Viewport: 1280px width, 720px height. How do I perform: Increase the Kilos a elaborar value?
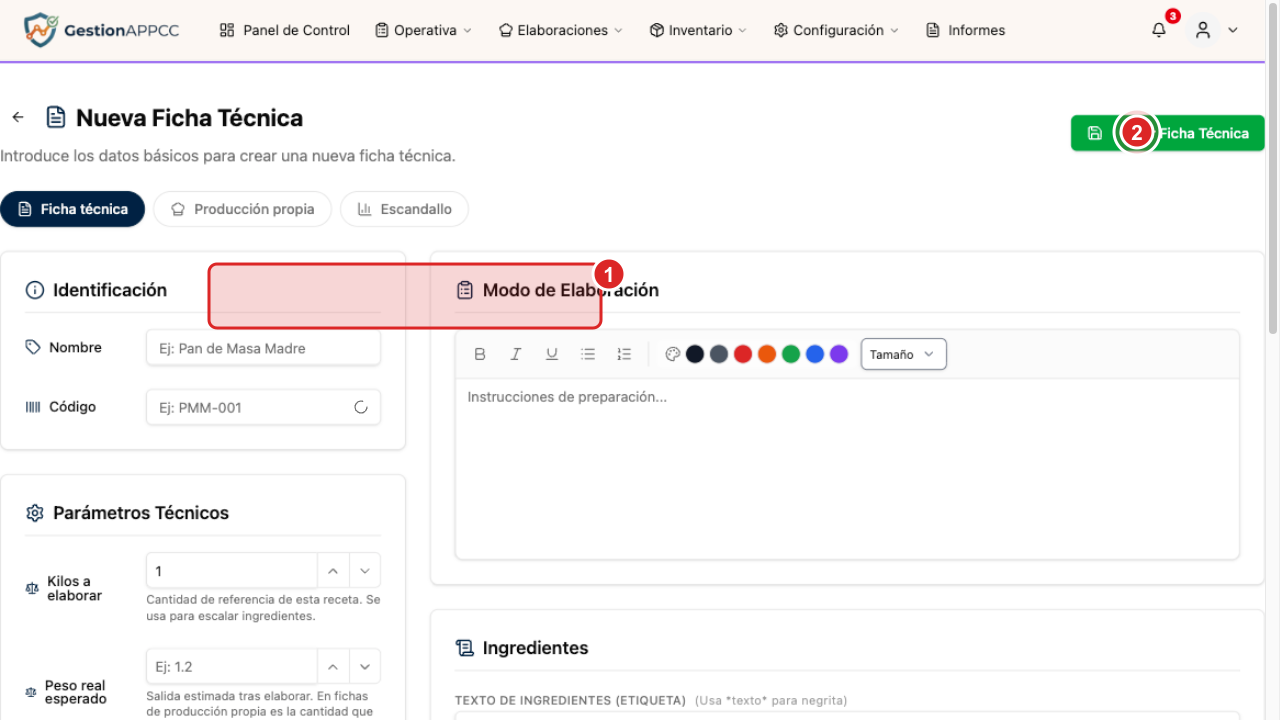coord(333,571)
